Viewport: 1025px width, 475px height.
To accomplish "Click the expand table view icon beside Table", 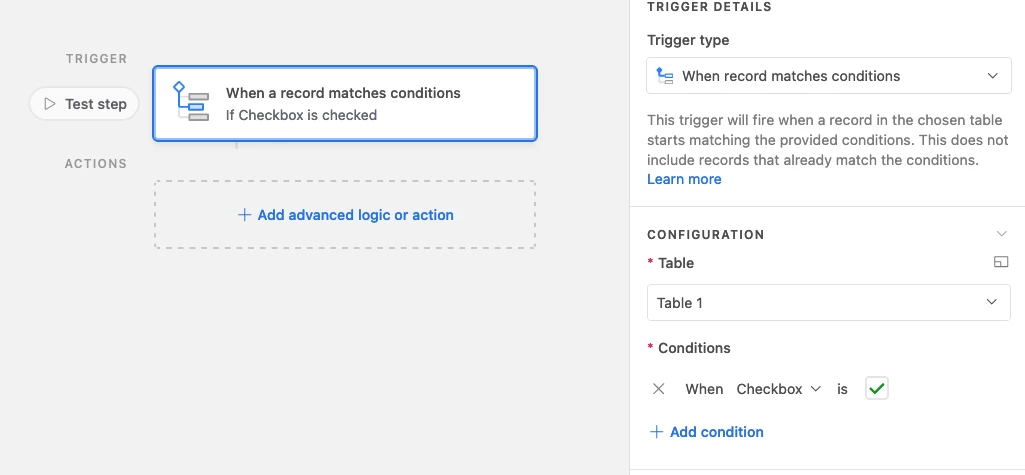I will point(1001,262).
